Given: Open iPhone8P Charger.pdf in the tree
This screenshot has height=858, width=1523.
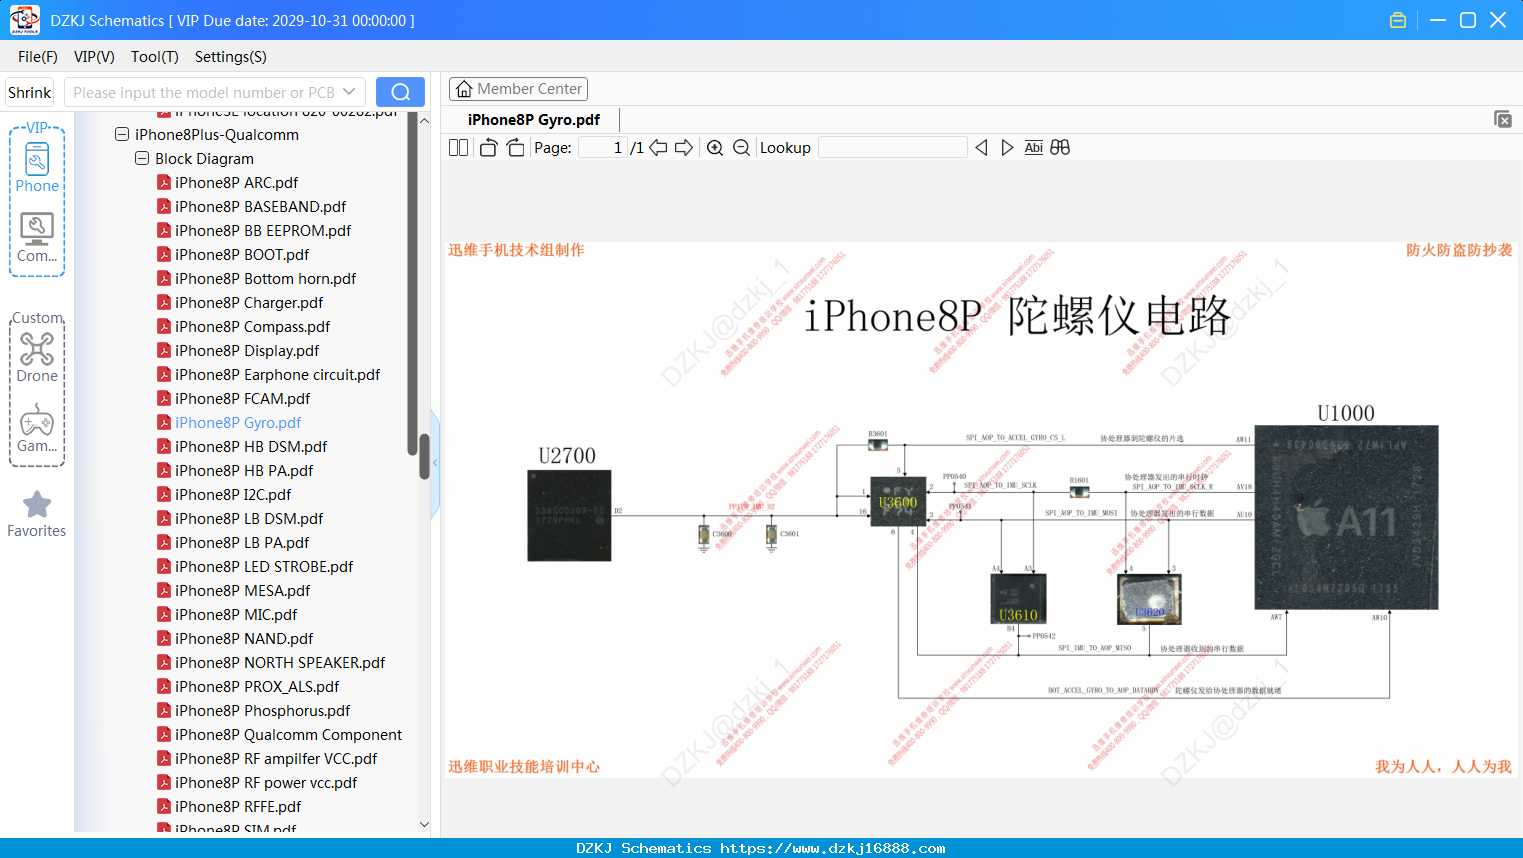Looking at the screenshot, I should pos(249,302).
